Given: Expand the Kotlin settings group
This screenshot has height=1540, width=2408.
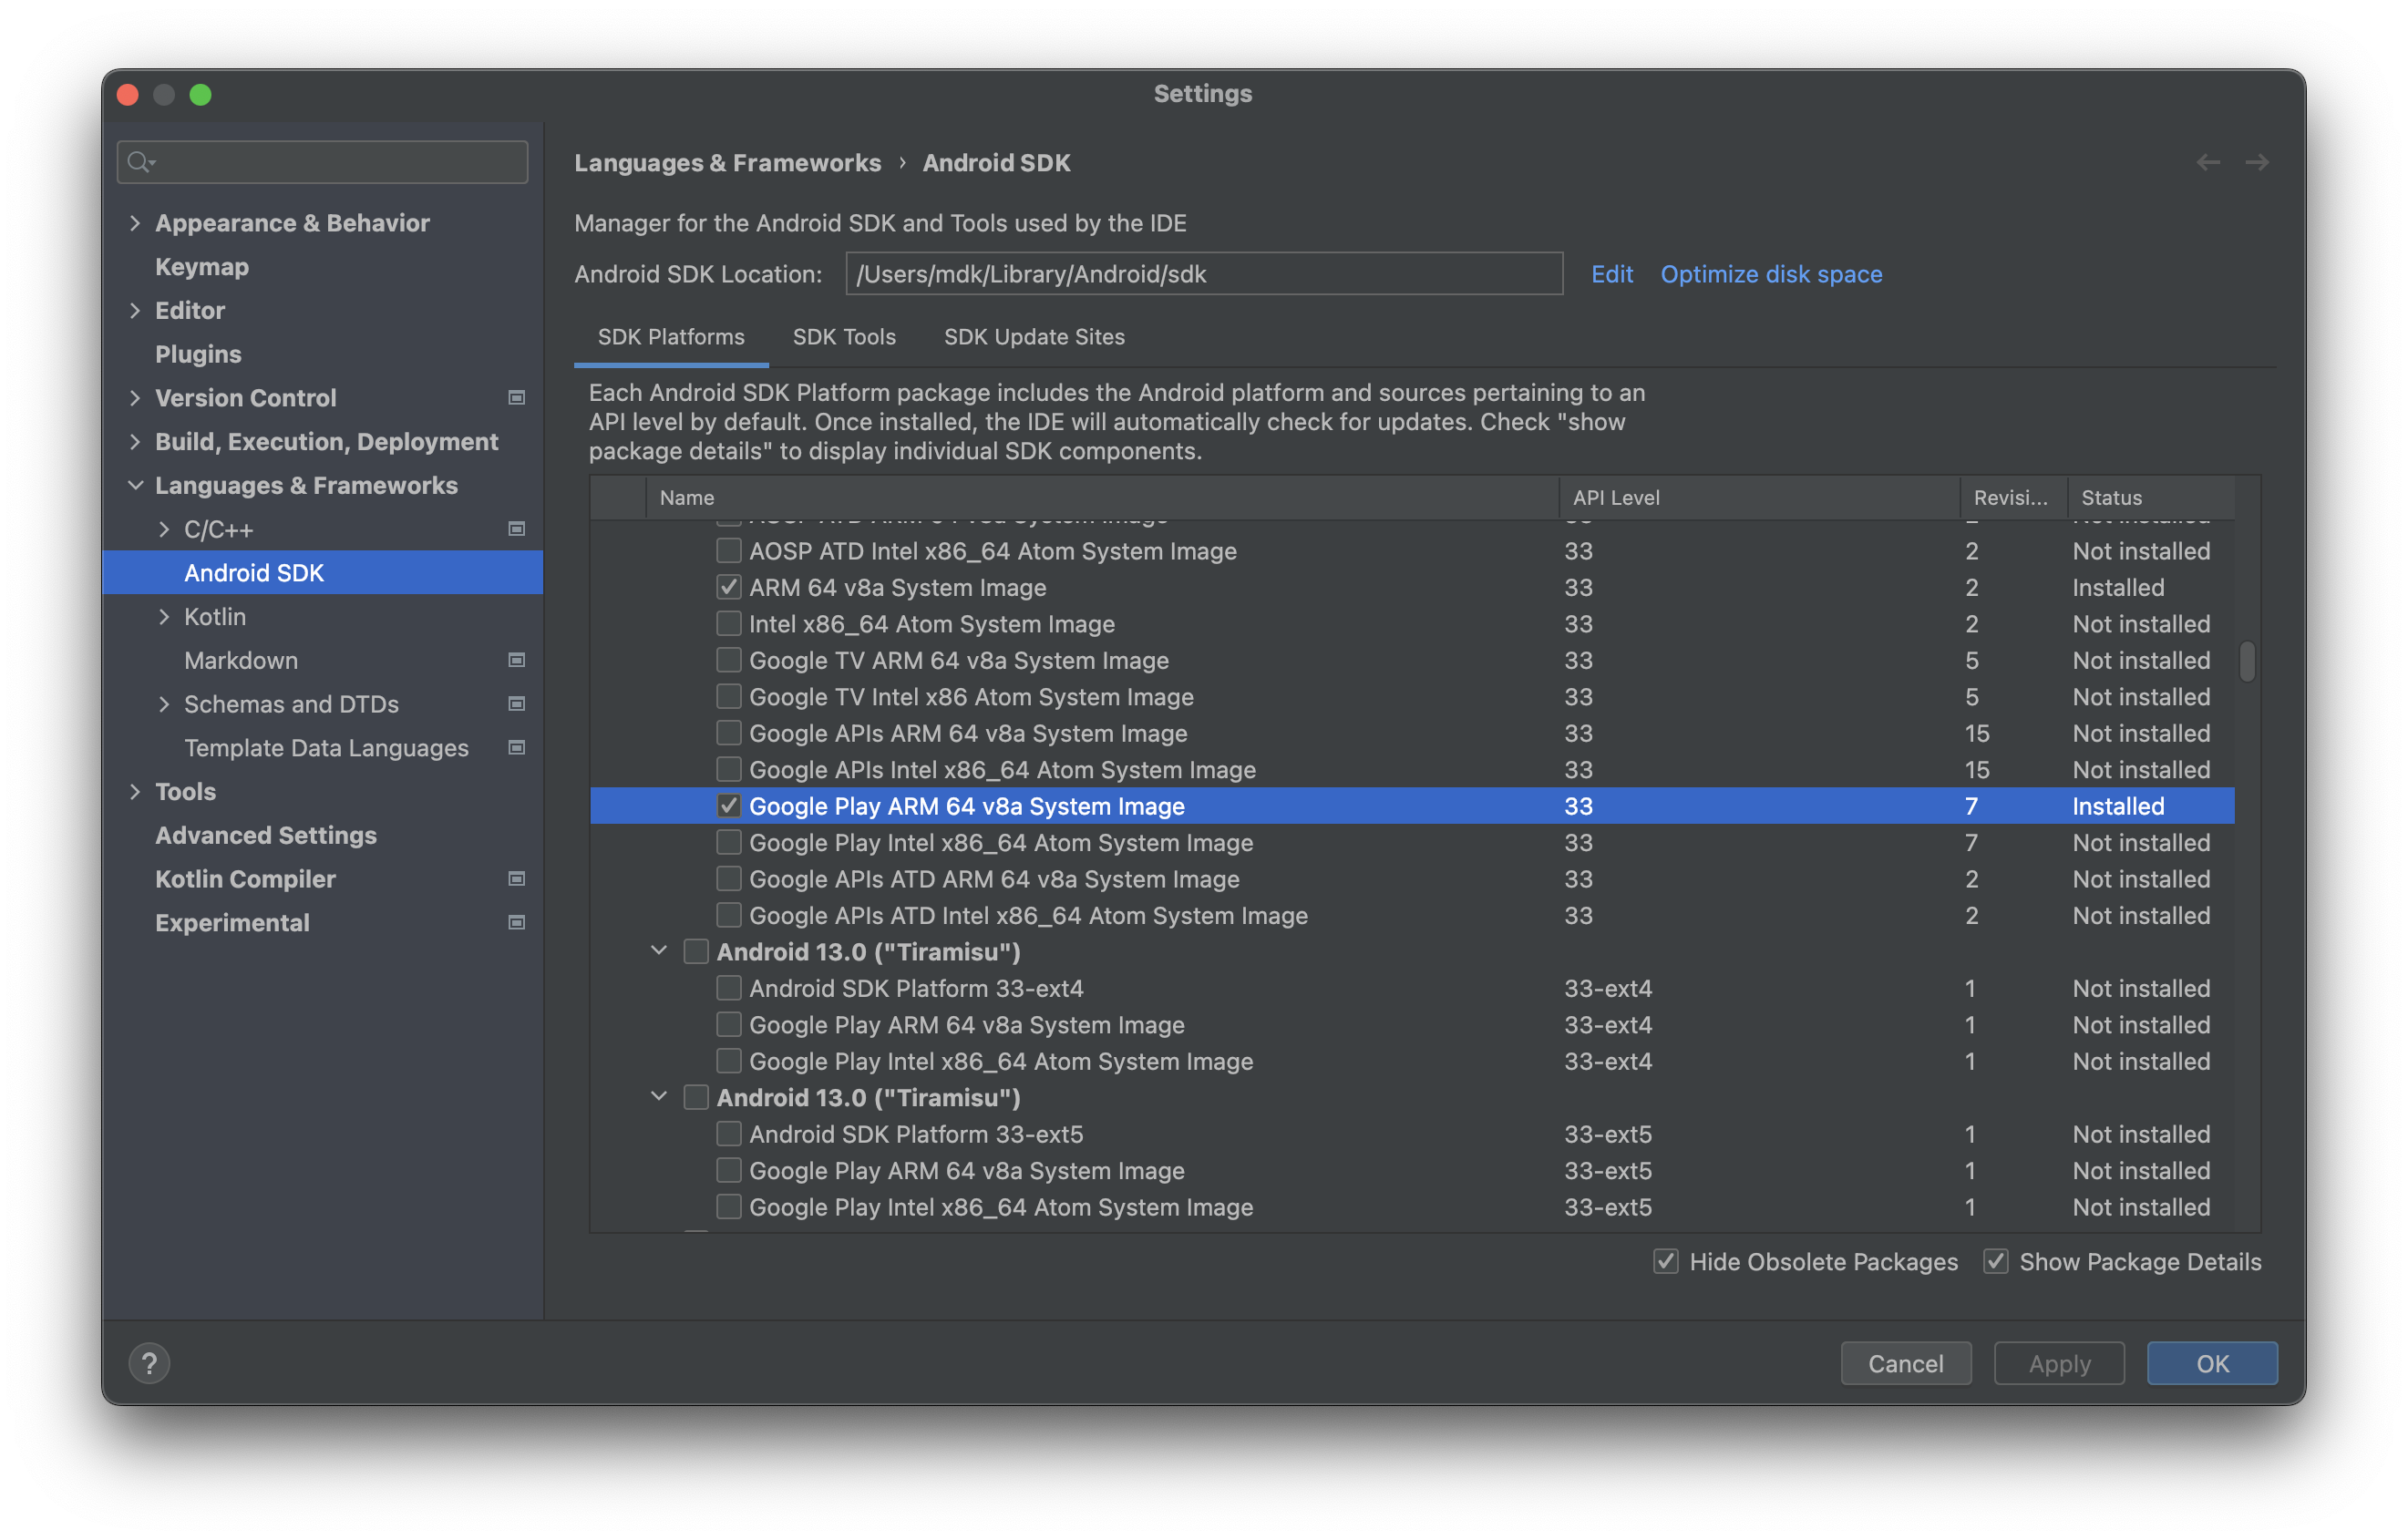Looking at the screenshot, I should pos(165,616).
